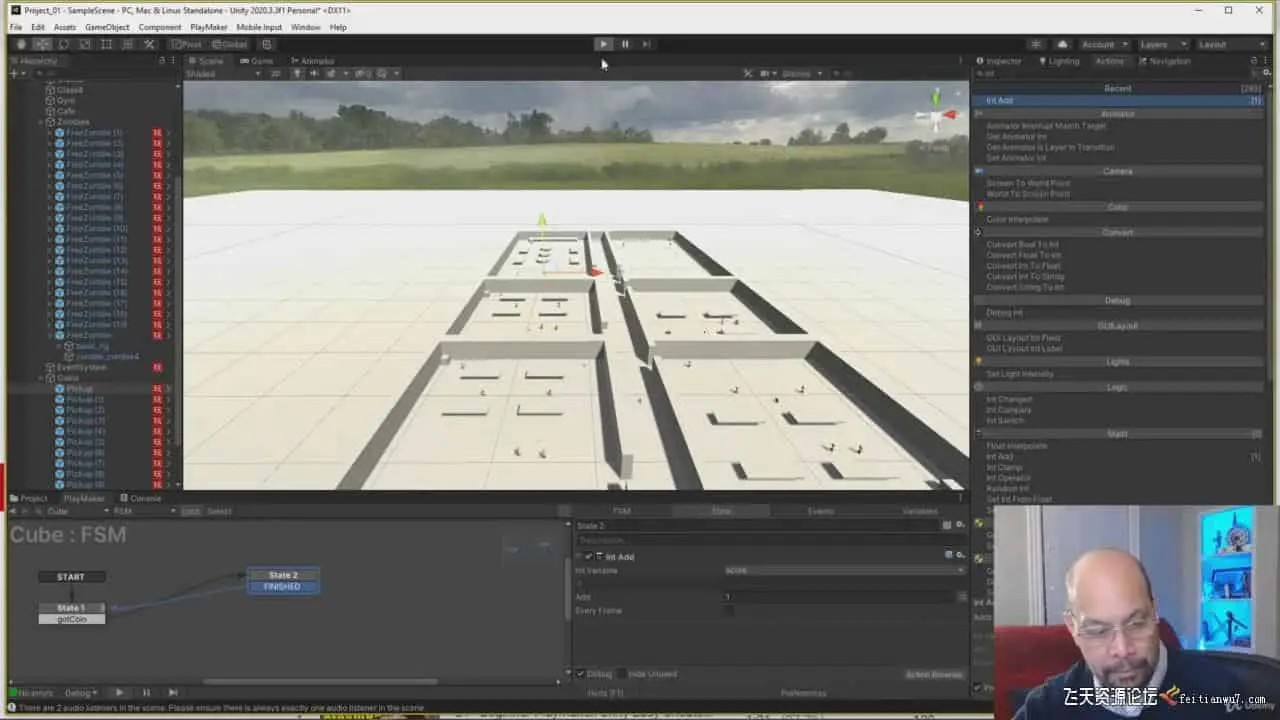Switch to the Animator tab
Image resolution: width=1280 pixels, height=720 pixels.
[312, 61]
